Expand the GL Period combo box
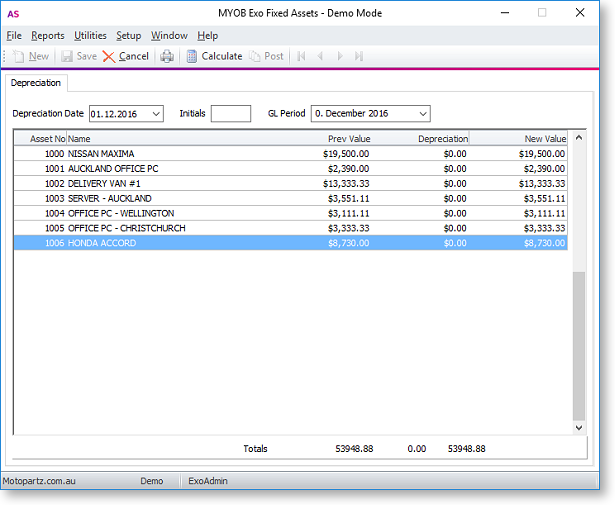 click(422, 114)
